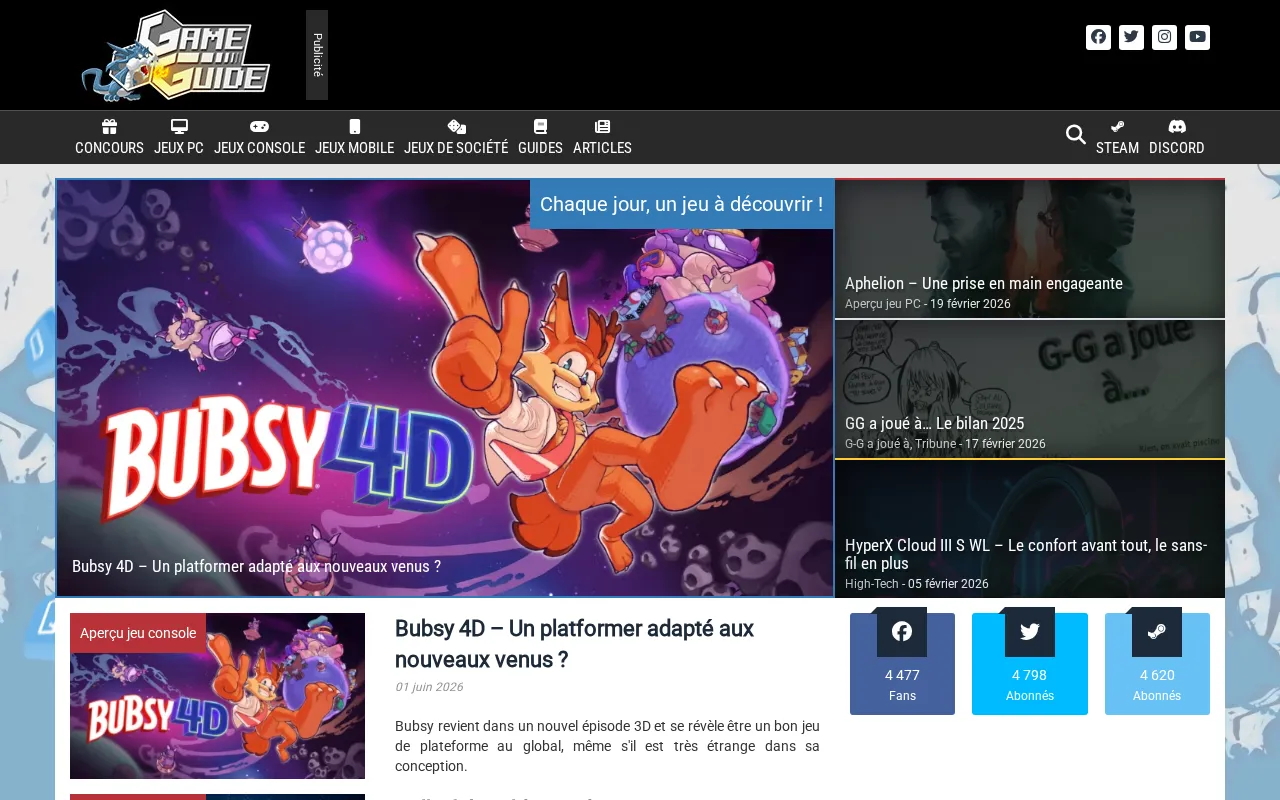Go to the CONCOURS menu item
Screen dimensions: 1280x800
coord(109,148)
